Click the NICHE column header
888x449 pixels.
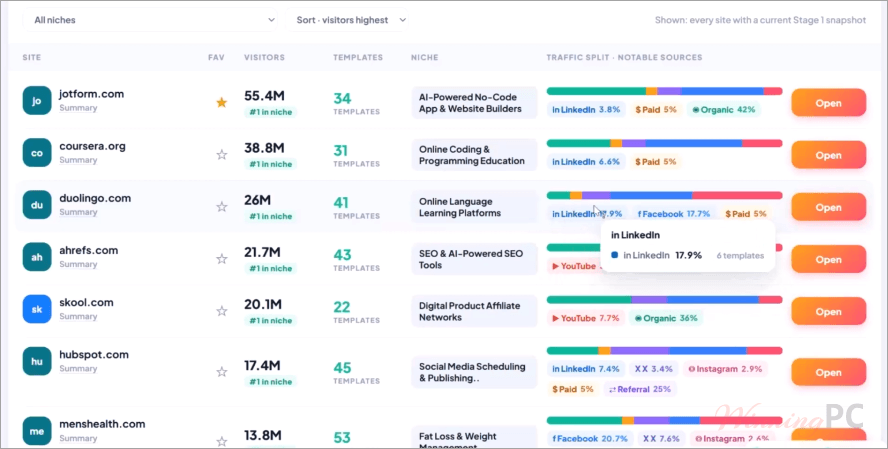(x=425, y=58)
